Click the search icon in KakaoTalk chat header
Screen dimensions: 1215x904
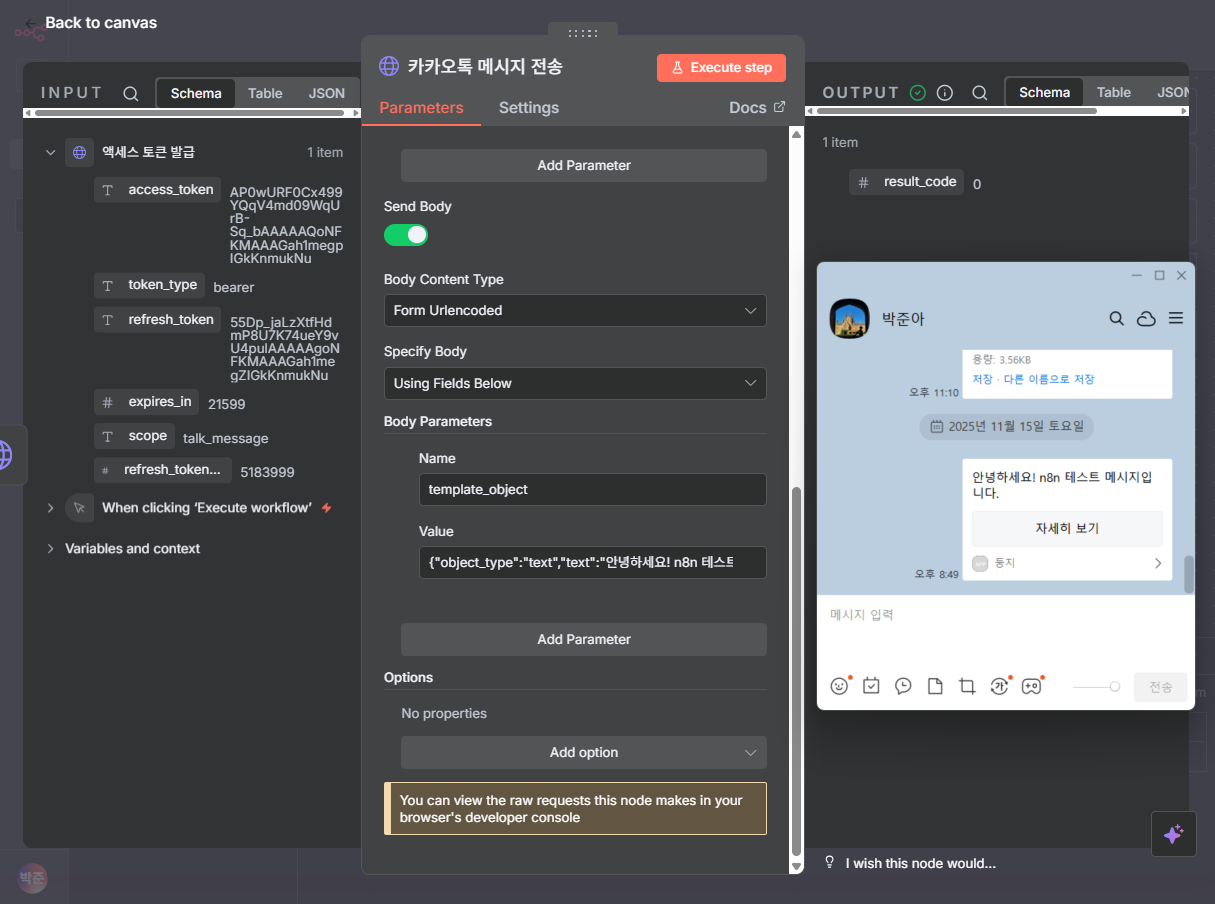tap(1117, 318)
